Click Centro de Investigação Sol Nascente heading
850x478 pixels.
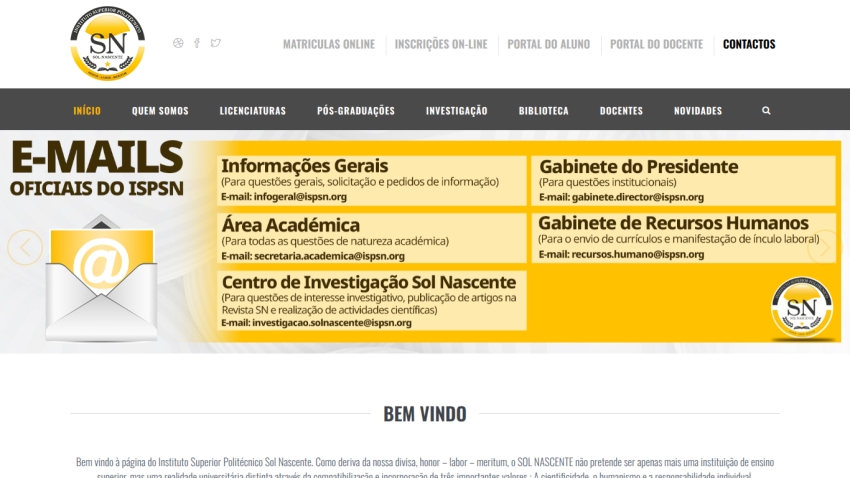369,282
